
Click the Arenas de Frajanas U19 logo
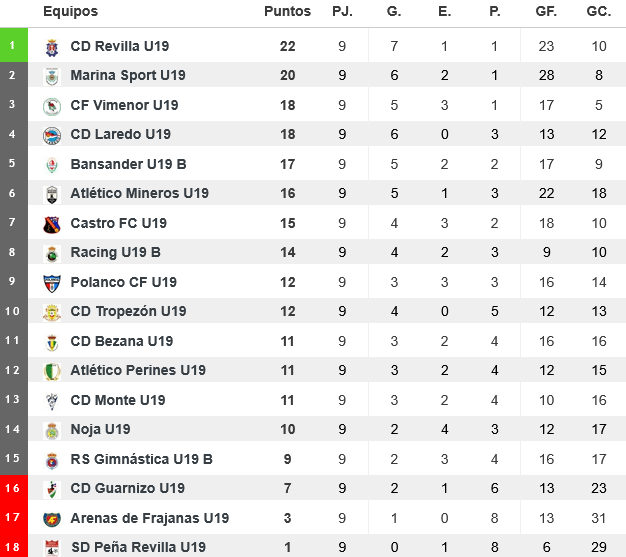tap(52, 519)
